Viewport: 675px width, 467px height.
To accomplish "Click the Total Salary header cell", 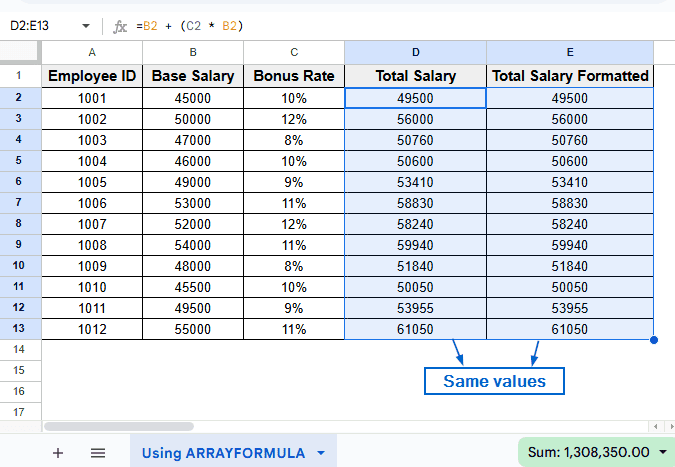I will 415,76.
